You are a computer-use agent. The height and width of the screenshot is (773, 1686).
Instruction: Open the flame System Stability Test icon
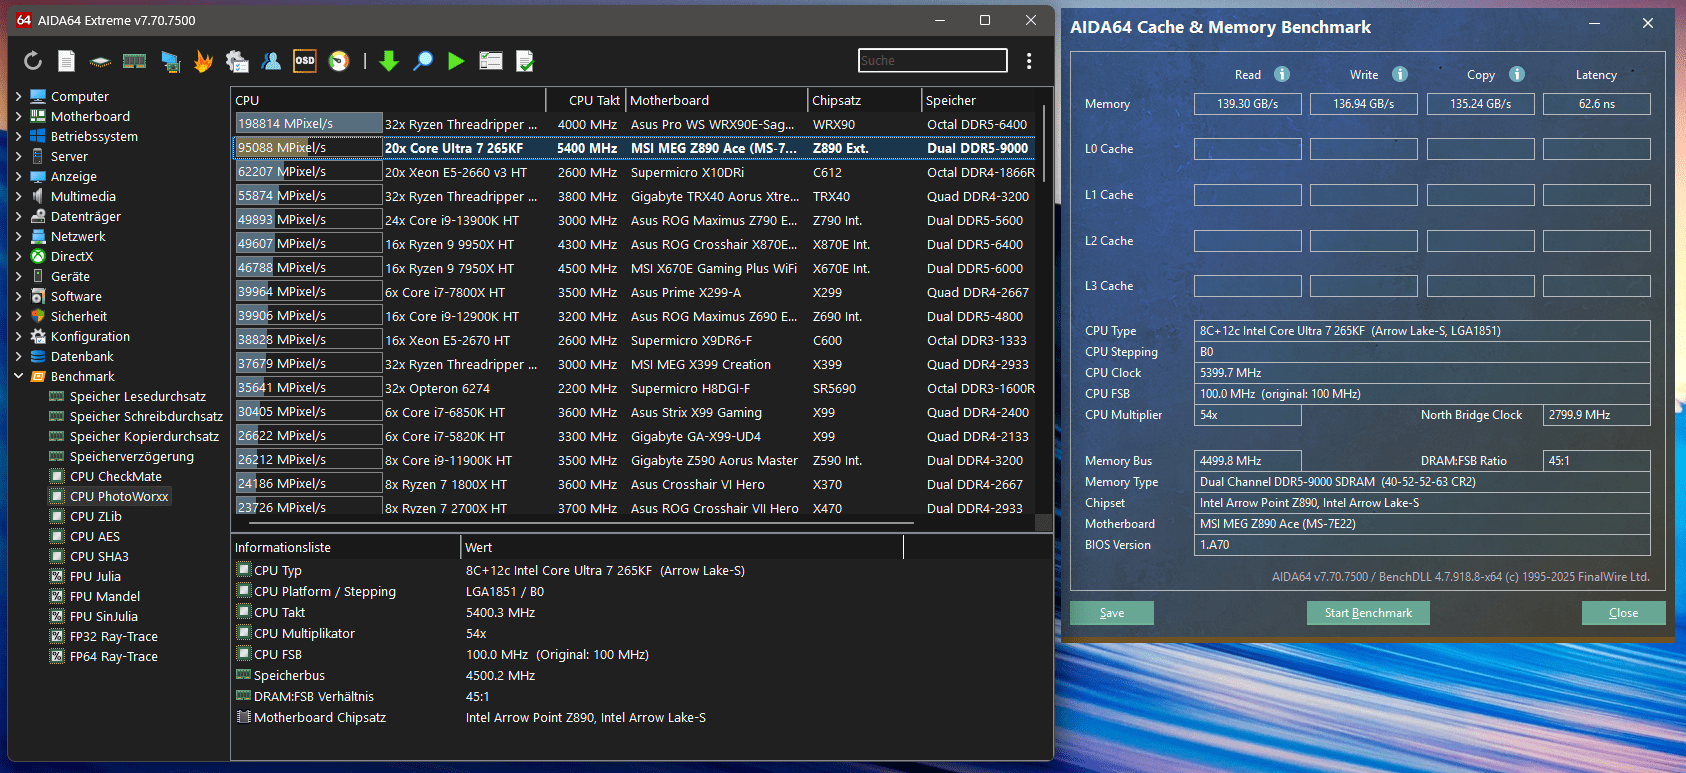(x=203, y=61)
